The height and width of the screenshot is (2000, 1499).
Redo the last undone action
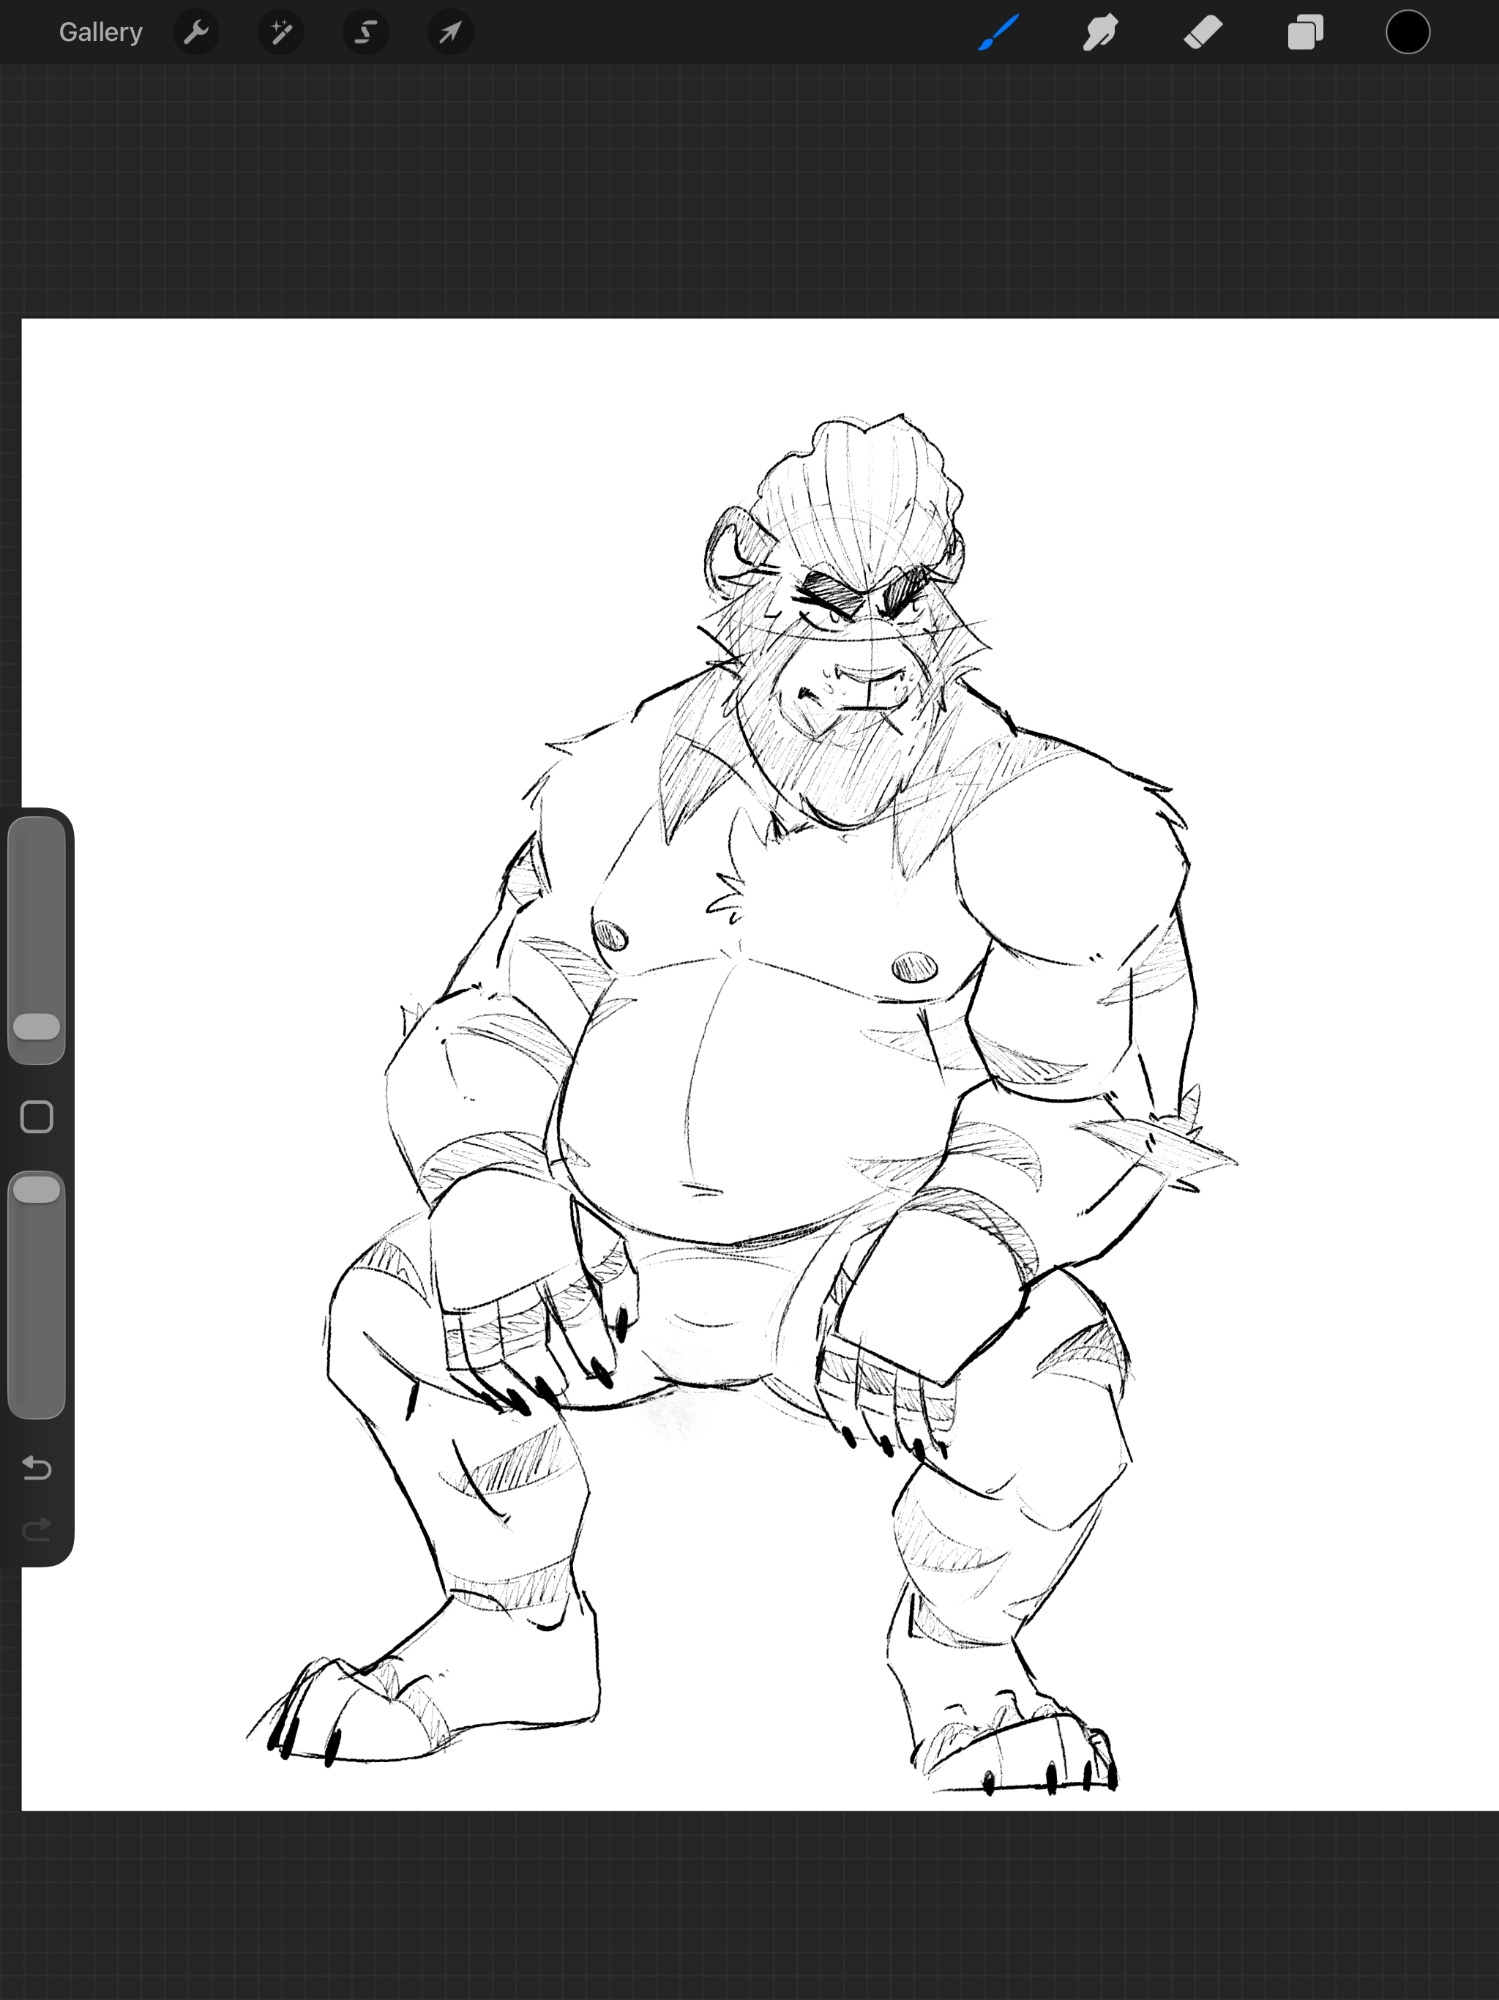[37, 1530]
